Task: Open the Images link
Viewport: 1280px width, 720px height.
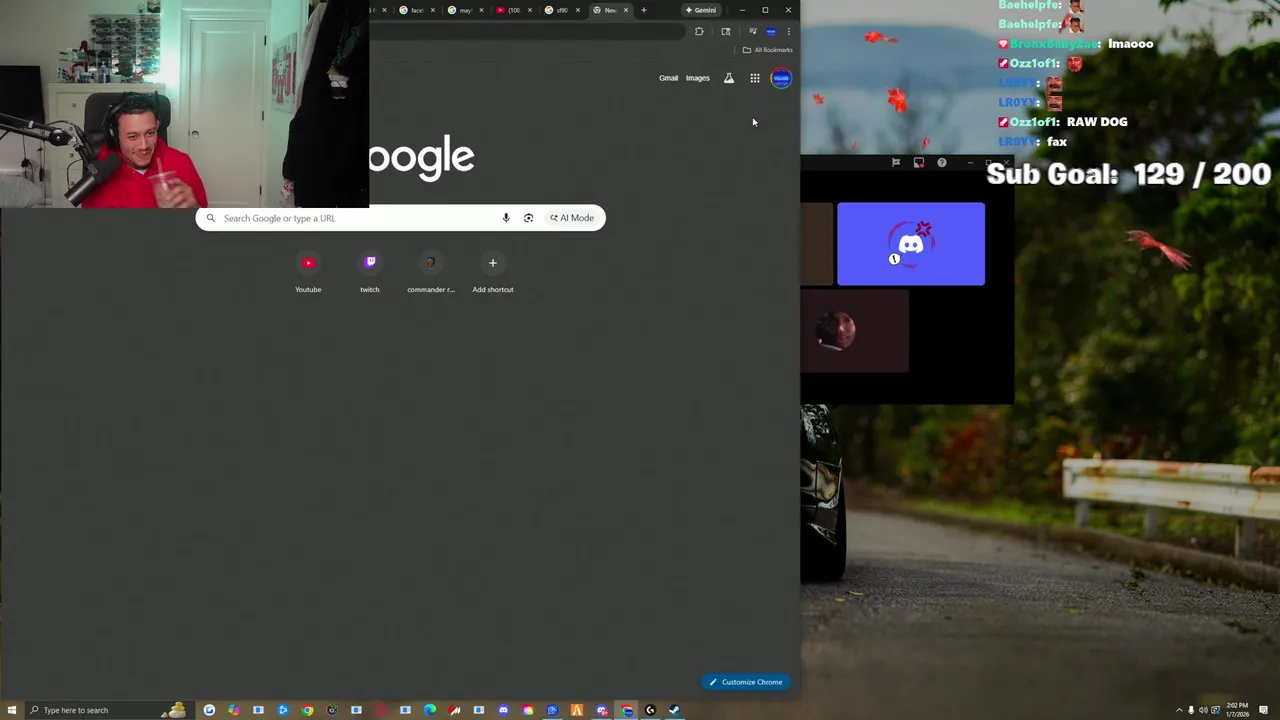Action: point(698,78)
